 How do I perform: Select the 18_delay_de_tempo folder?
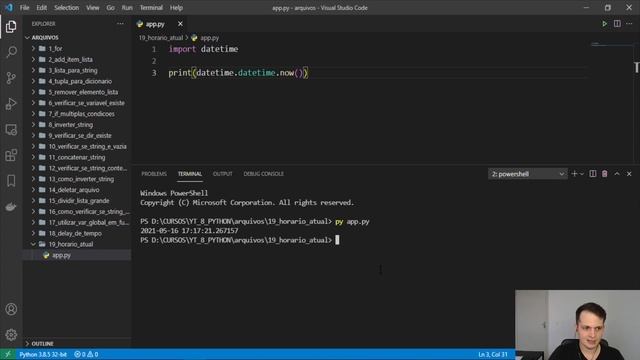(77, 233)
